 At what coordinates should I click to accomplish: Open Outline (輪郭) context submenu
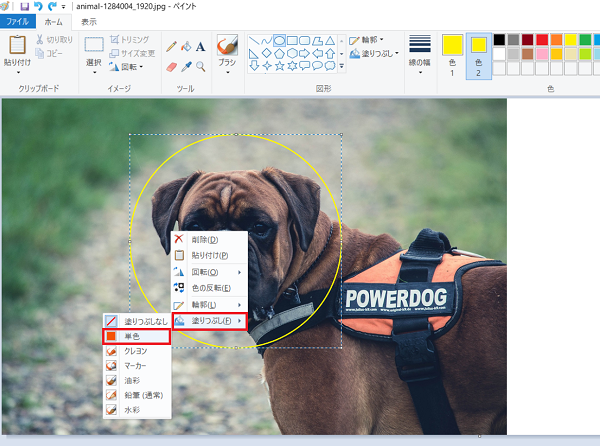tap(209, 305)
